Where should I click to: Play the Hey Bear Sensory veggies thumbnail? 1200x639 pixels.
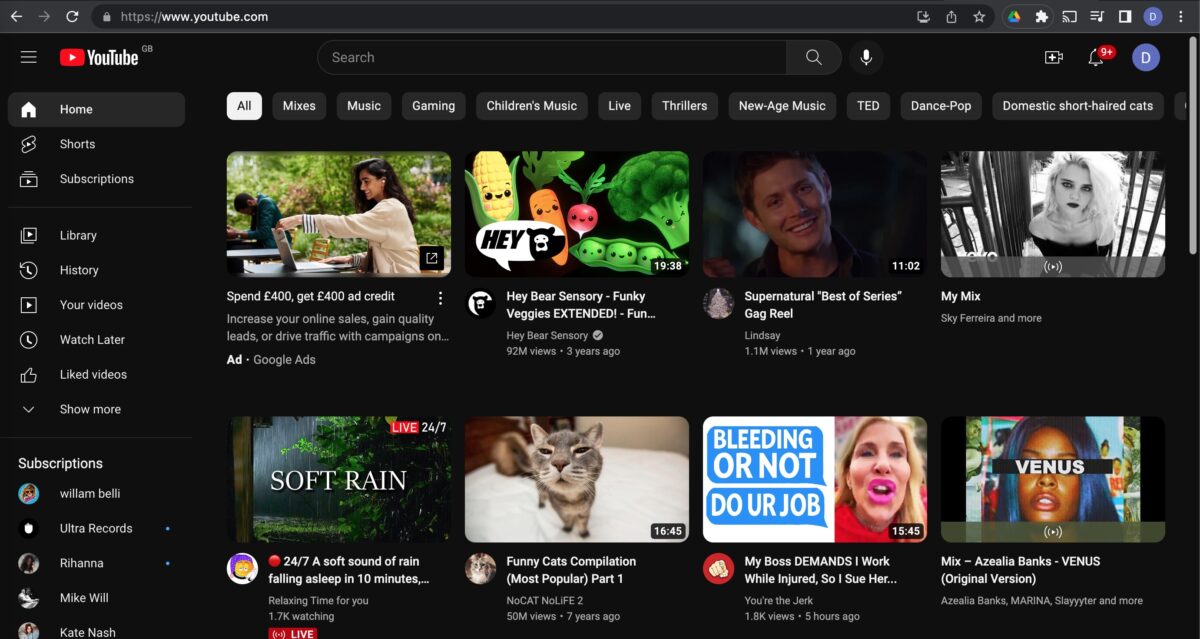click(577, 214)
